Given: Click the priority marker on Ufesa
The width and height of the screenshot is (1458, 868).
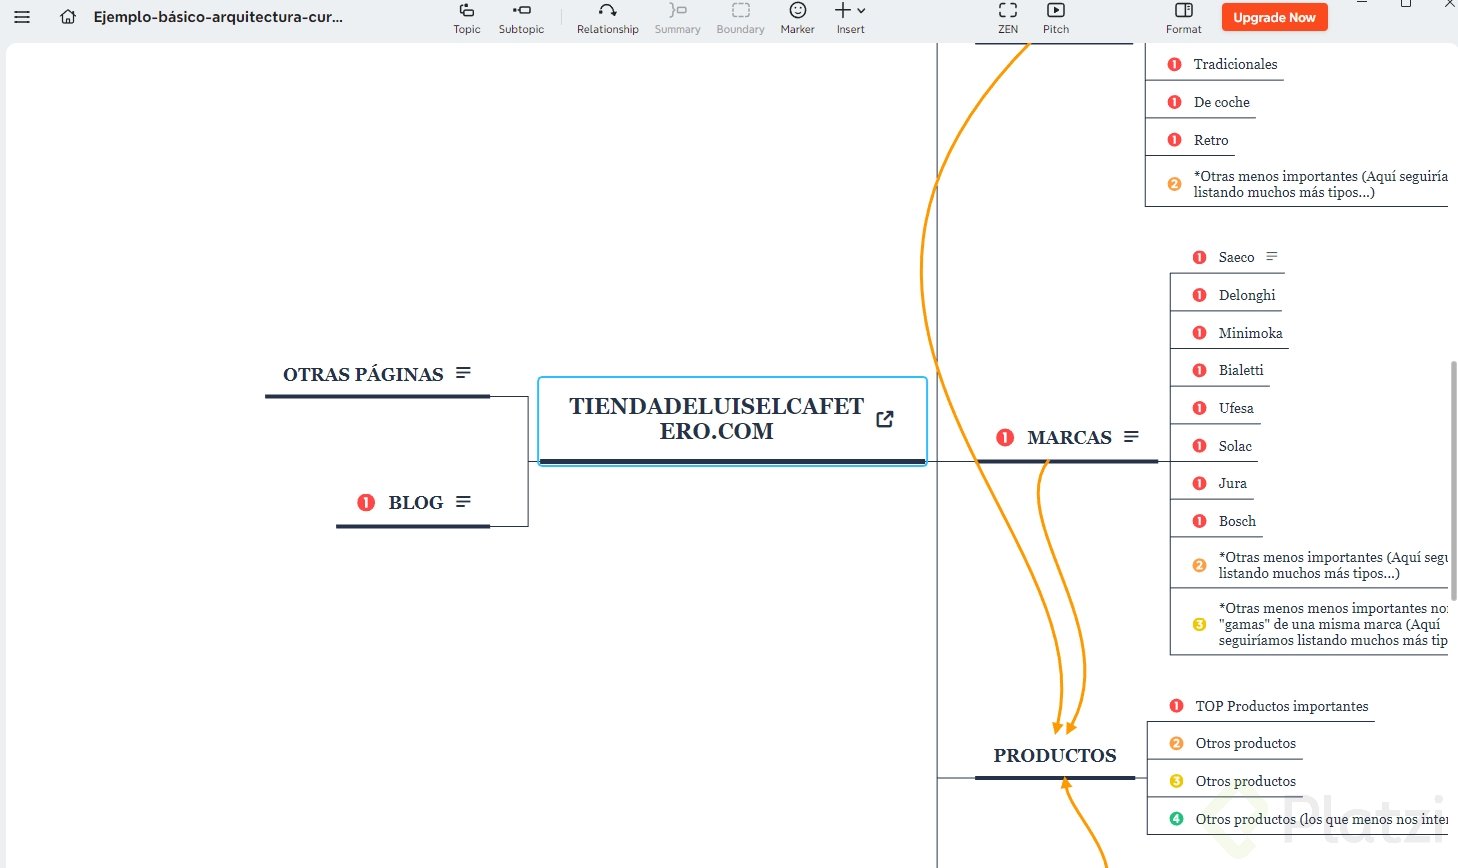Looking at the screenshot, I should [x=1200, y=408].
